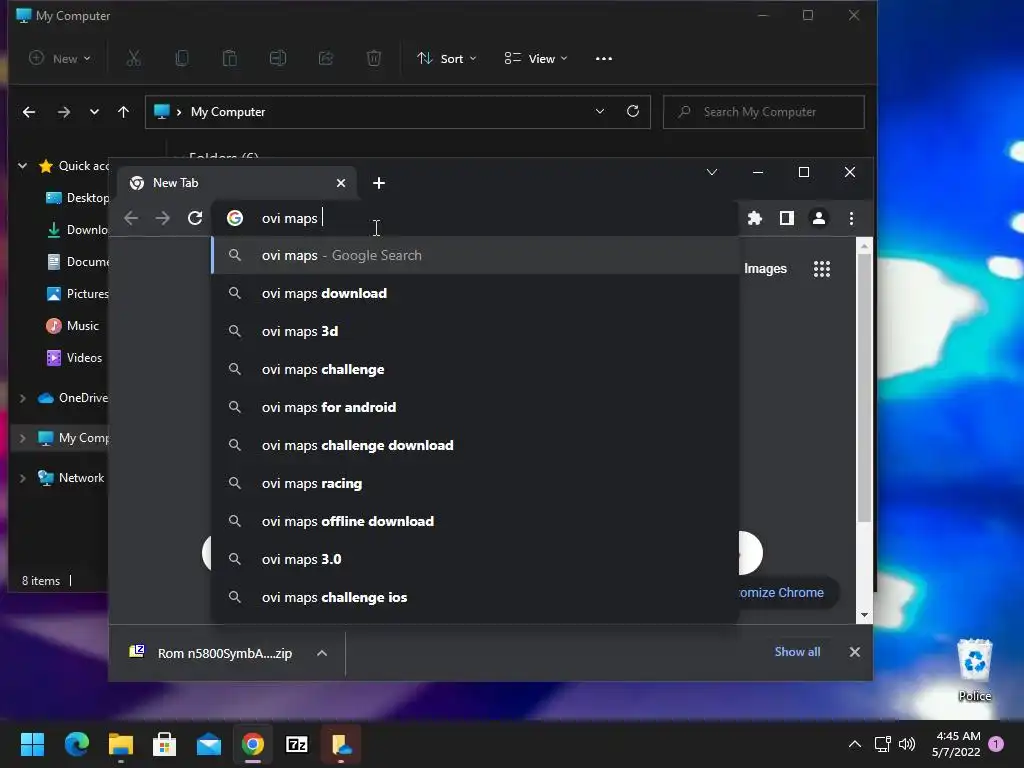
Task: Click Show all downloads link
Action: click(x=797, y=652)
